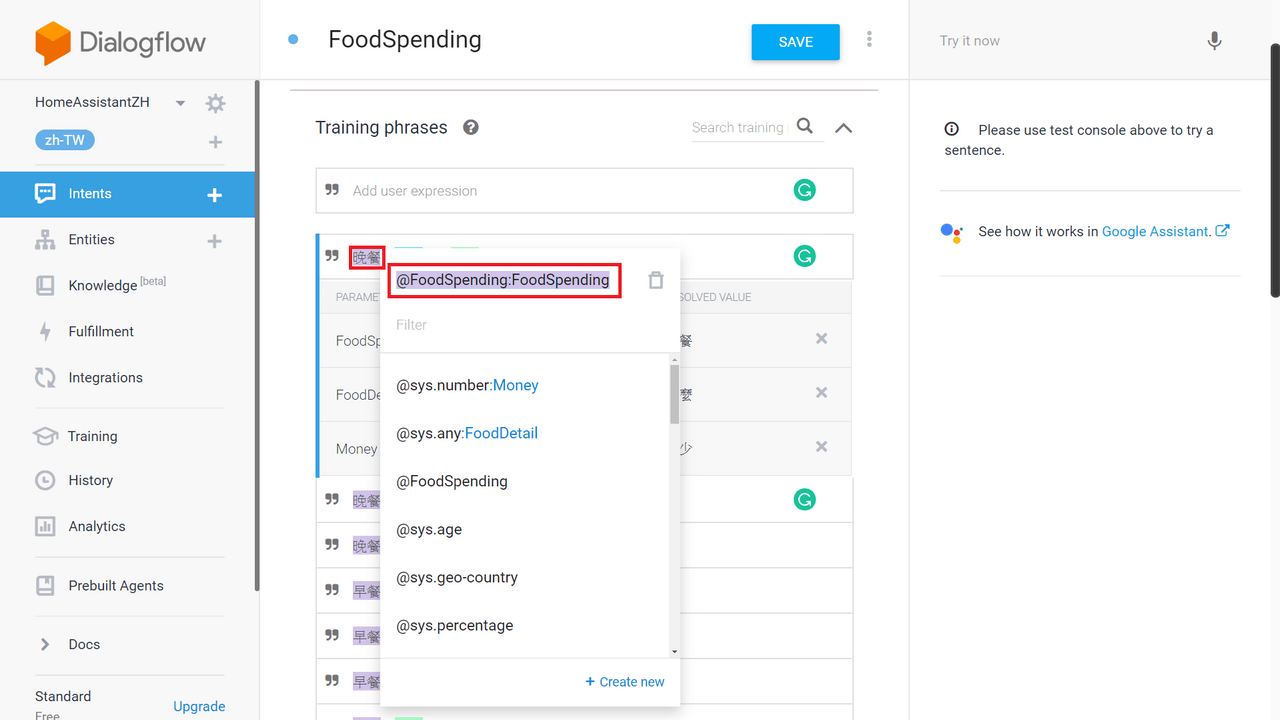The image size is (1280, 720).
Task: Go to Training in the sidebar
Action: pyautogui.click(x=92, y=436)
